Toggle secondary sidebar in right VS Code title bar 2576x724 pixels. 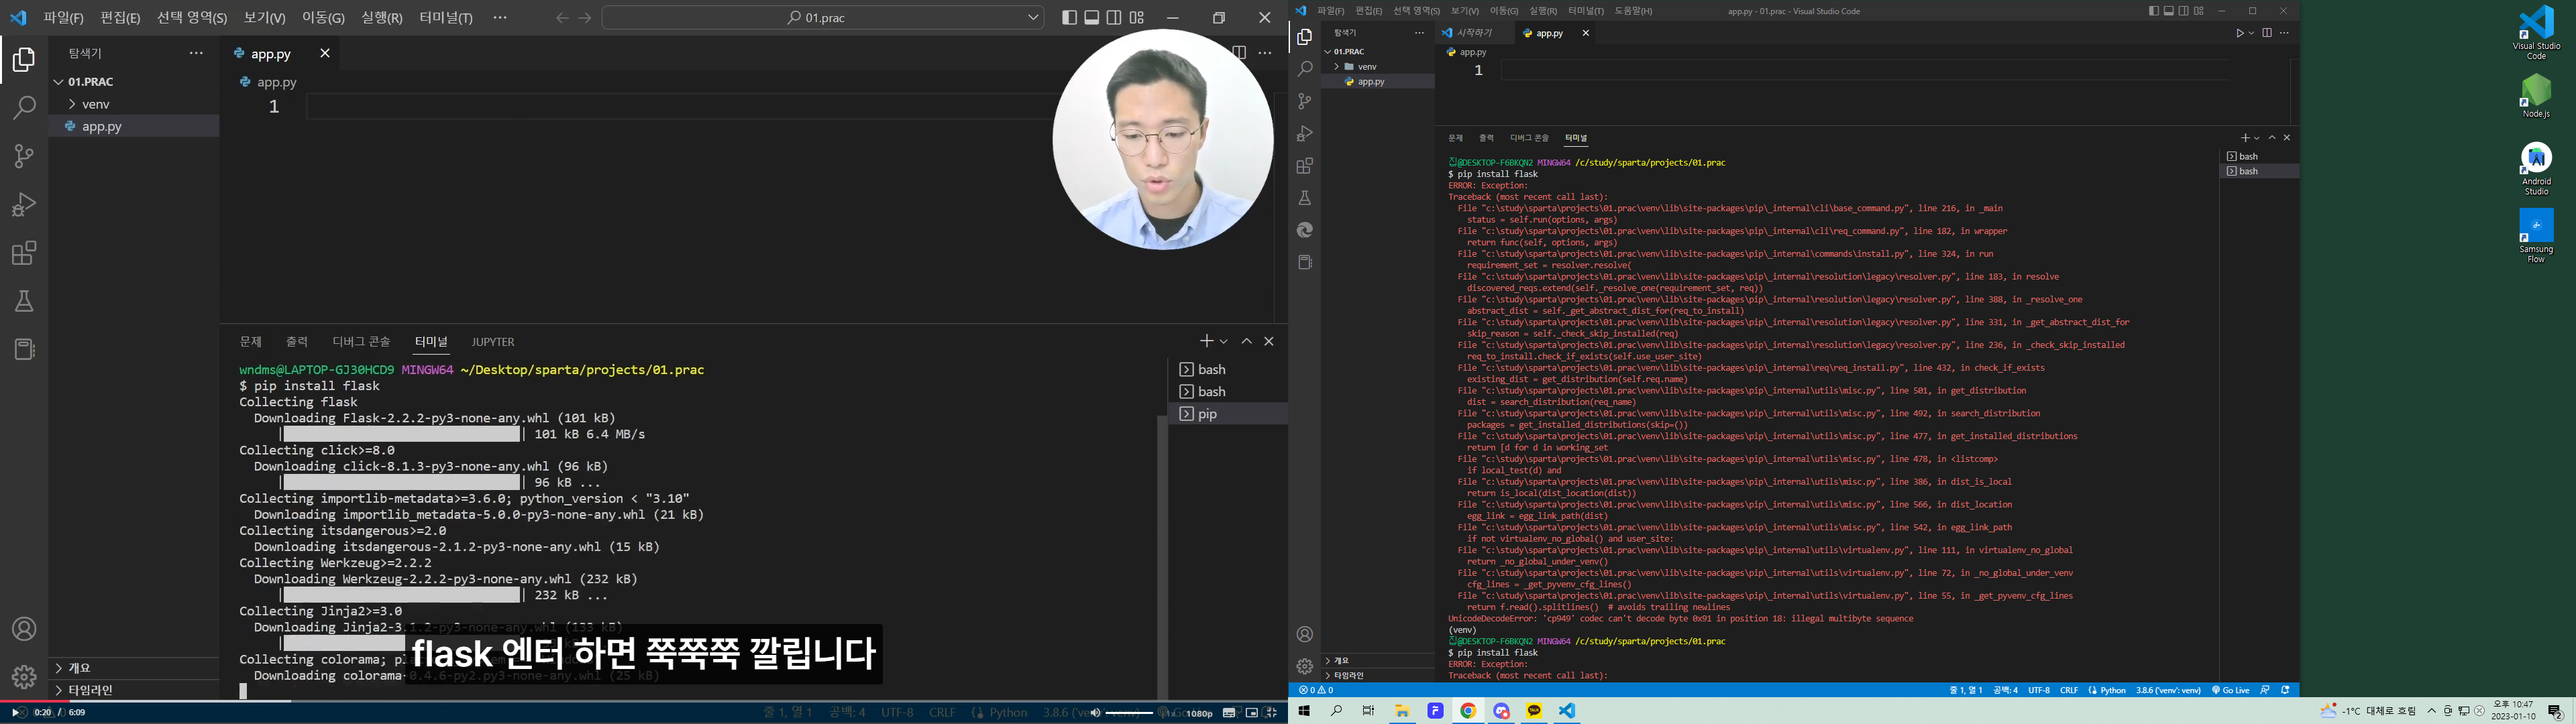(2184, 11)
